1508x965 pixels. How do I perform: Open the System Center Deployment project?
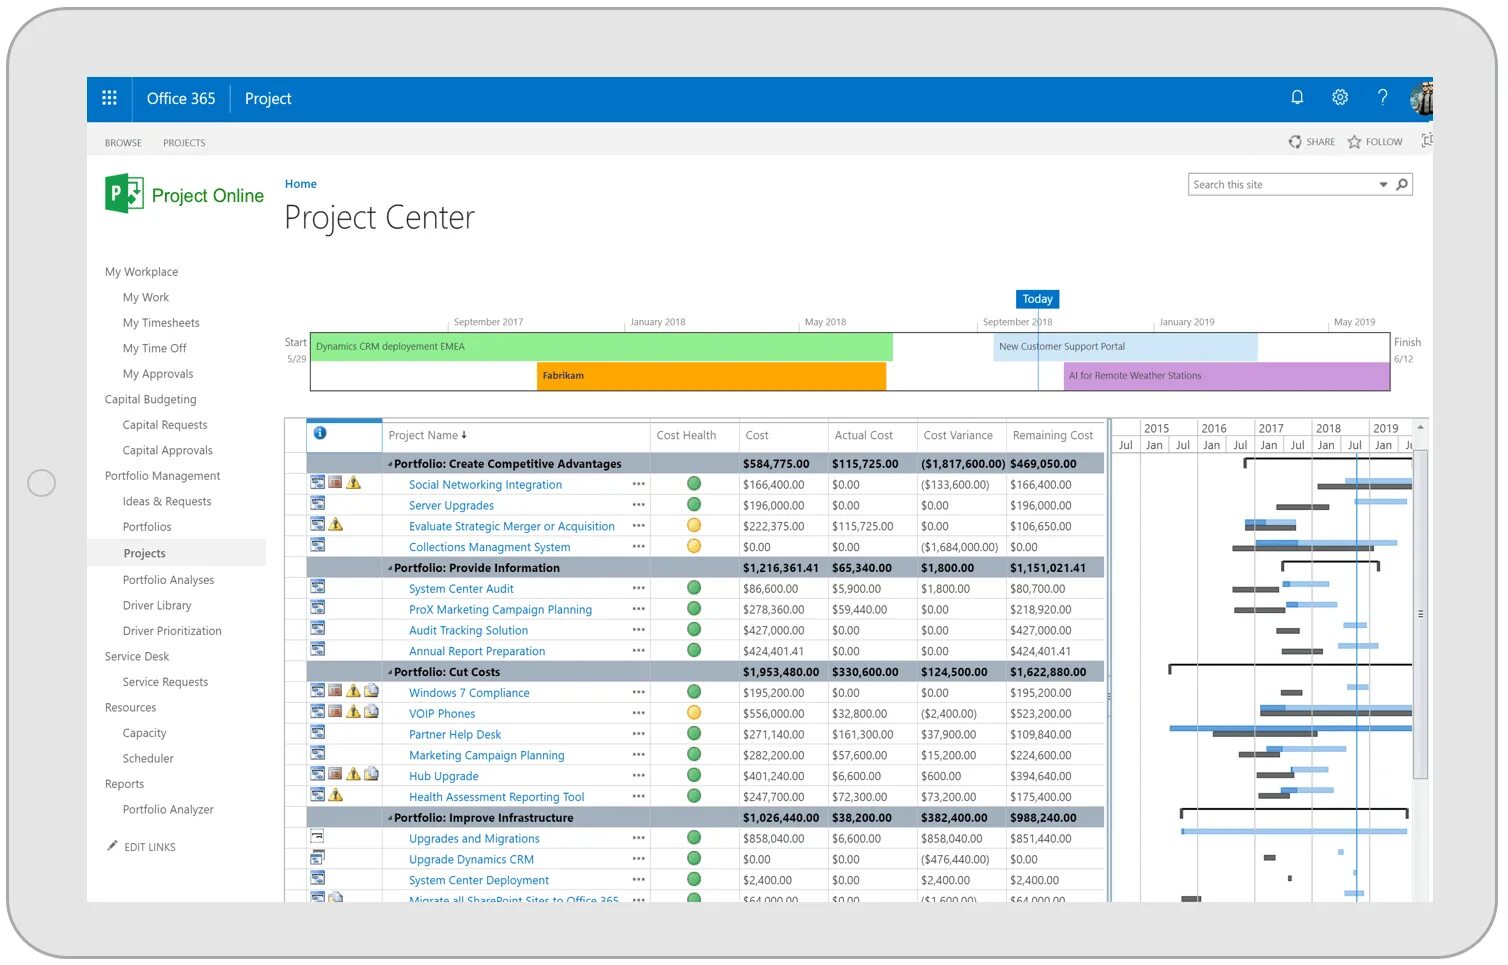click(x=478, y=880)
